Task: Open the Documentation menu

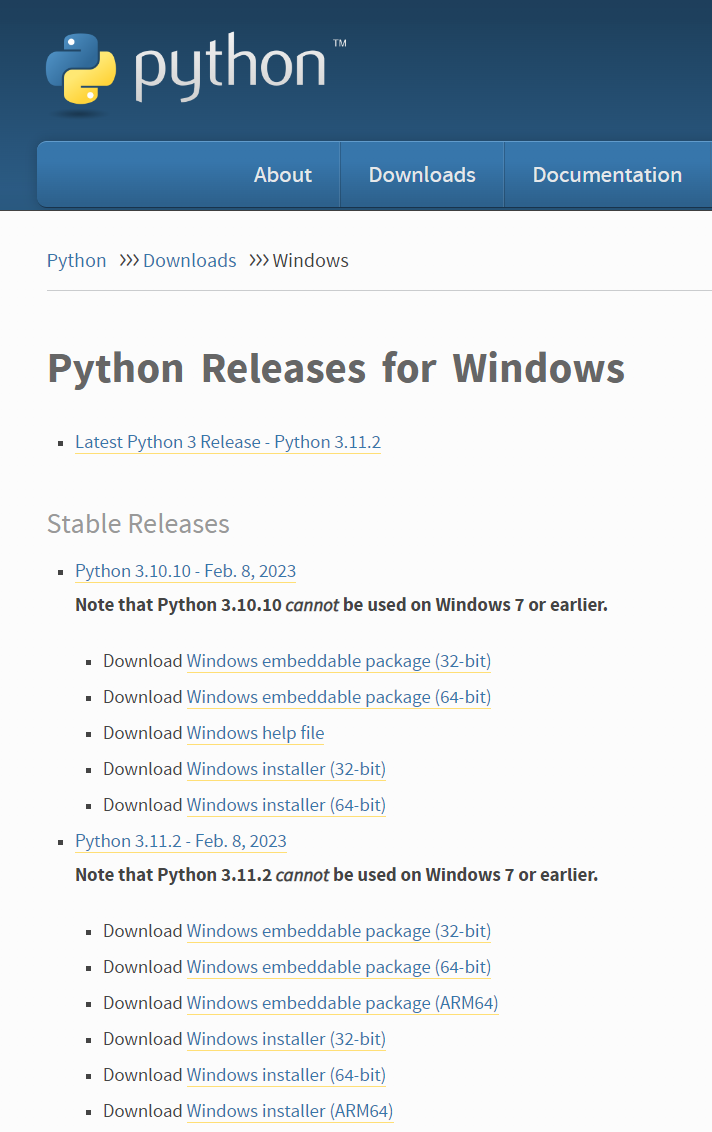Action: click(x=607, y=175)
